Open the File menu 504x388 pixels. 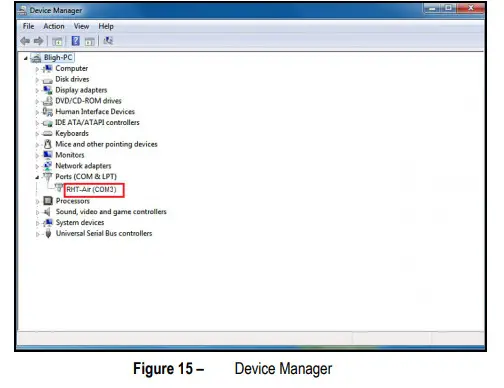[28, 26]
